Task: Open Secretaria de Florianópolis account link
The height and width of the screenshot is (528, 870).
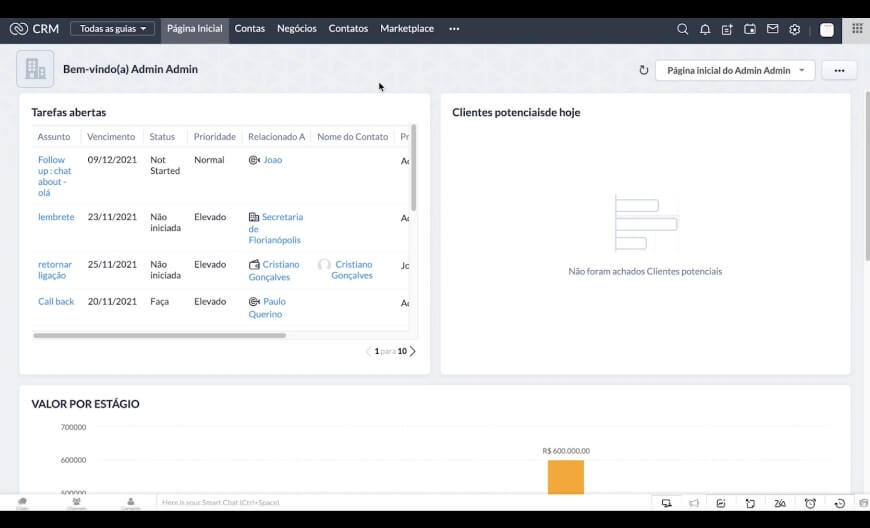Action: pos(276,228)
